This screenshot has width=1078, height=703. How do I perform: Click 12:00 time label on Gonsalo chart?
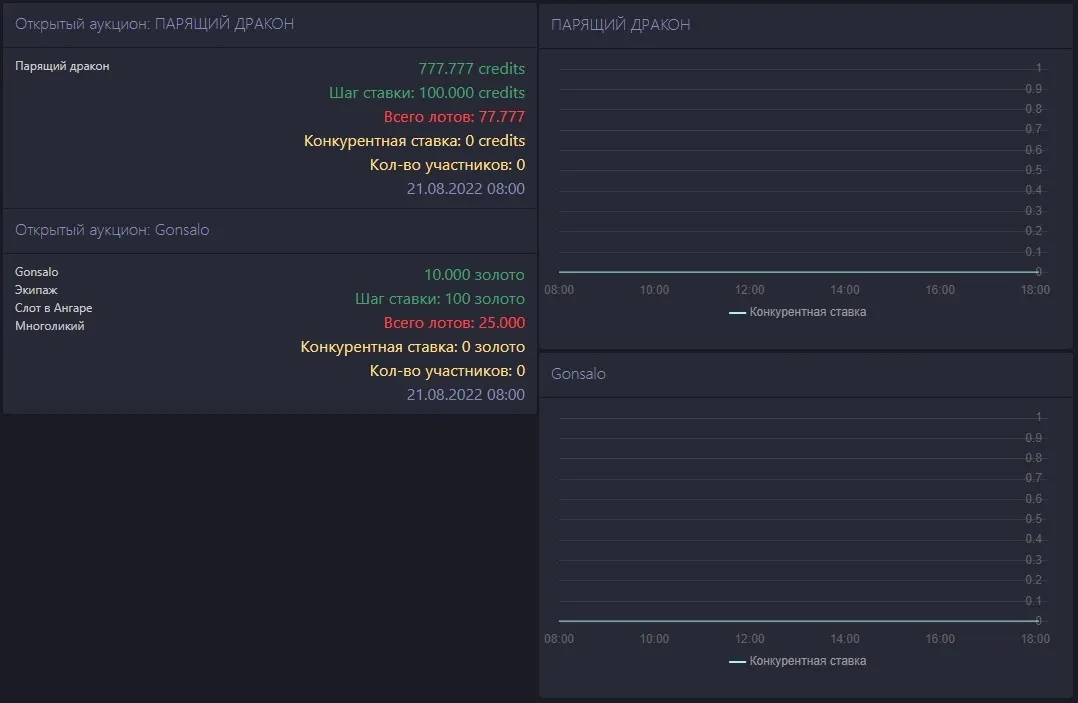point(749,639)
